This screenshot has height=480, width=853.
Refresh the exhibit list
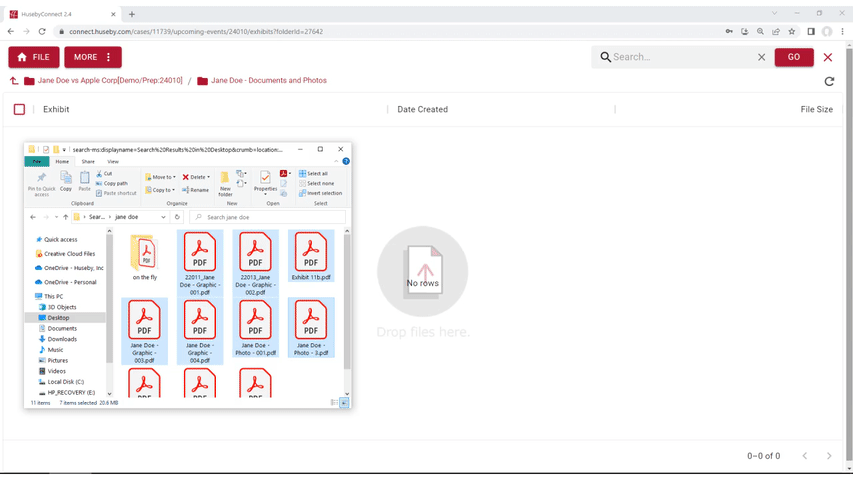pos(829,81)
